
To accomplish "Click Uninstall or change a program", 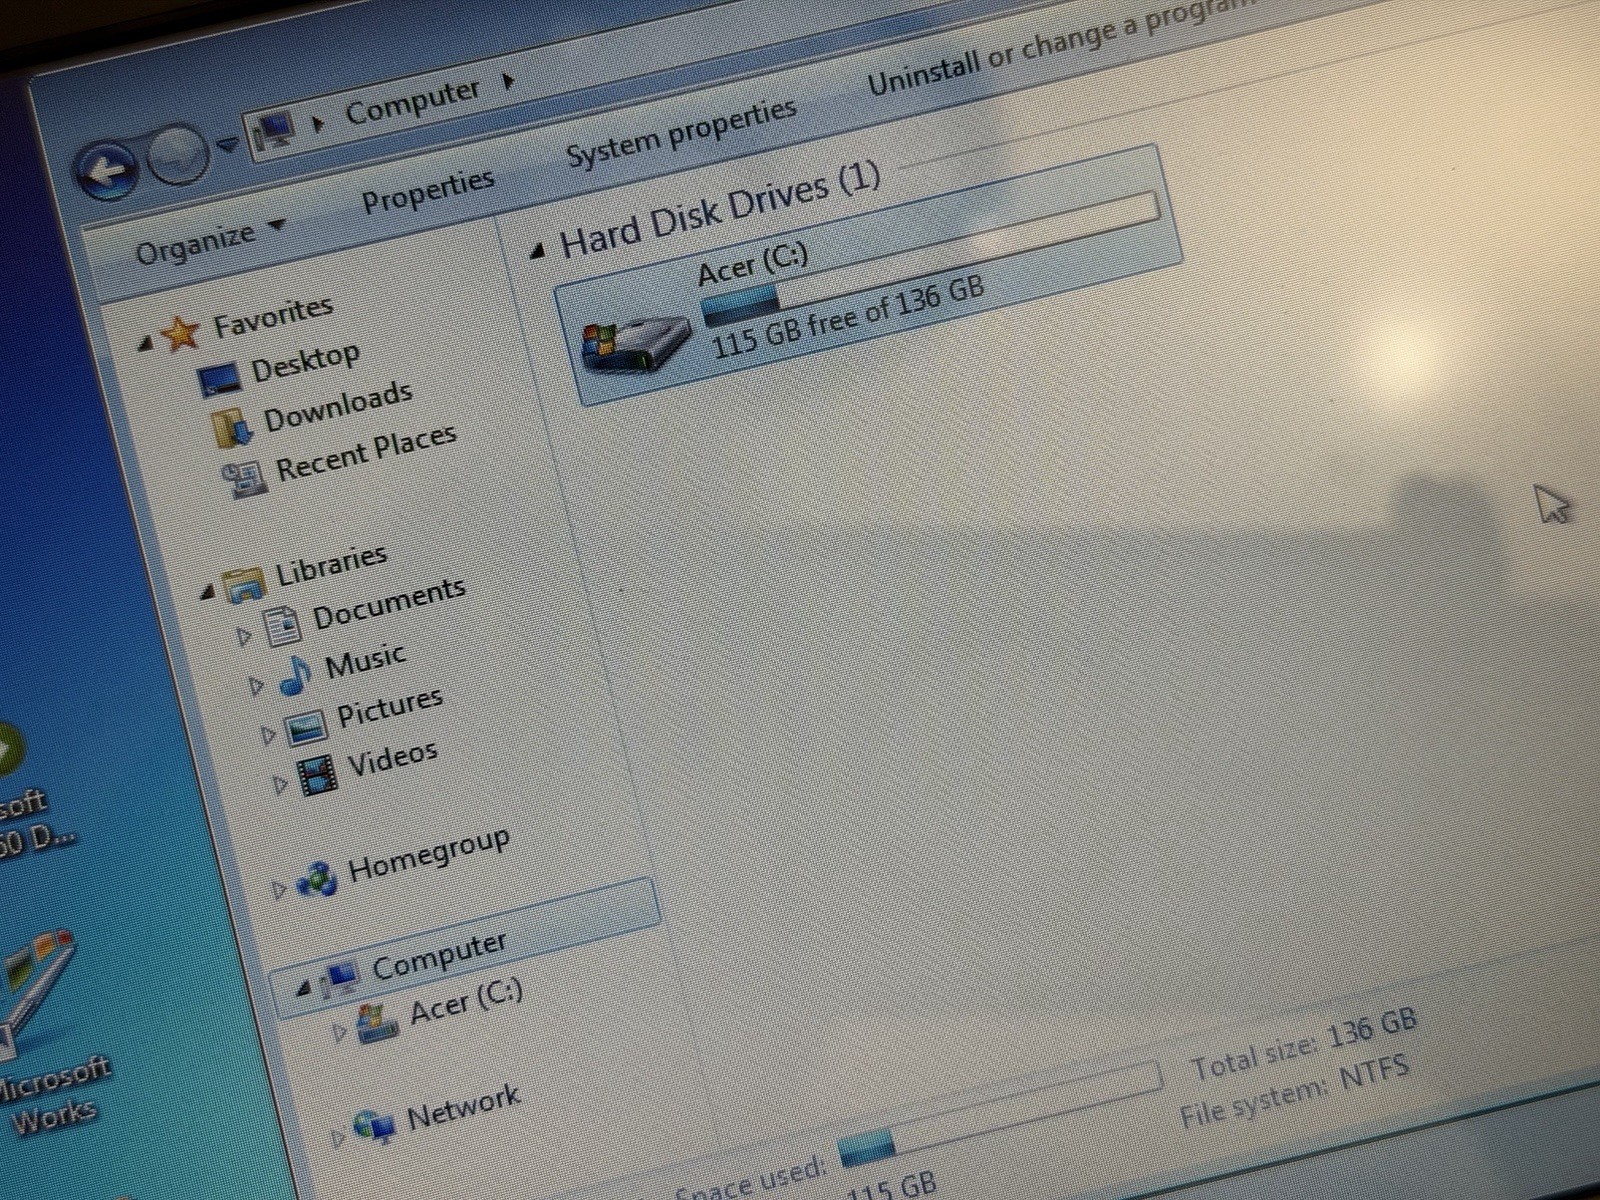I will click(1060, 44).
